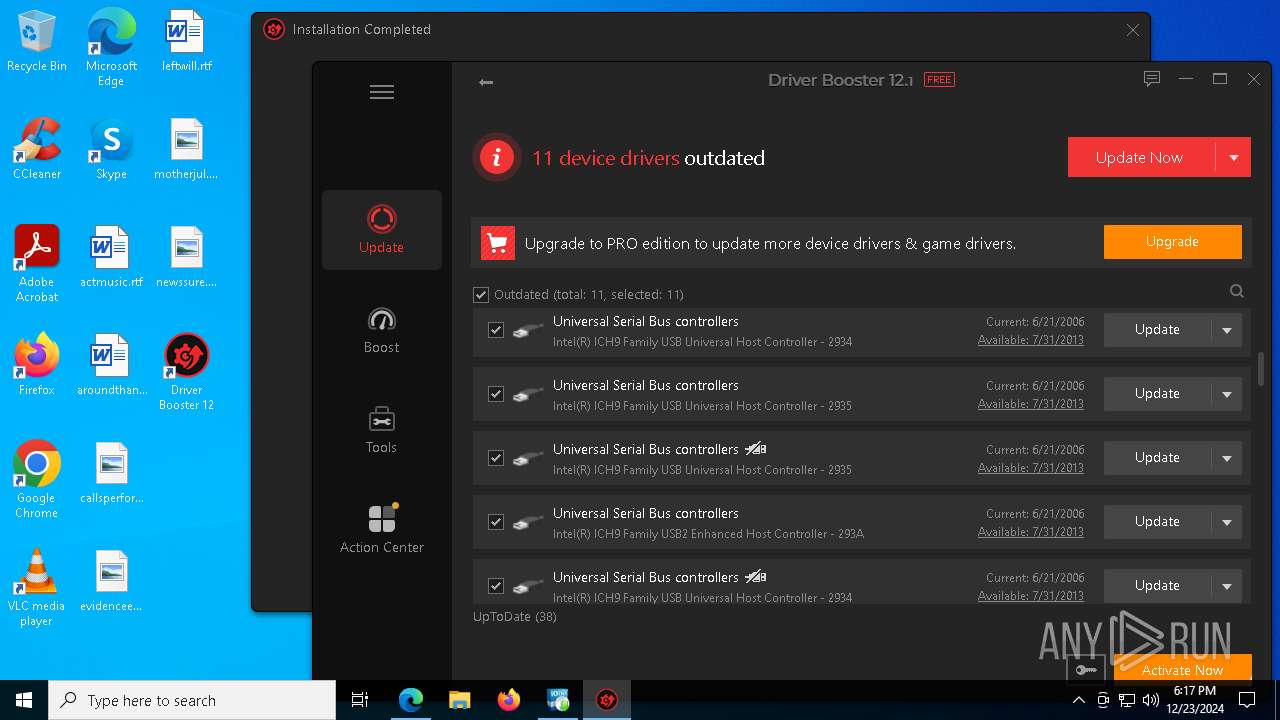Click the key icon next to Activate Now
The height and width of the screenshot is (720, 1280).
pos(1087,669)
